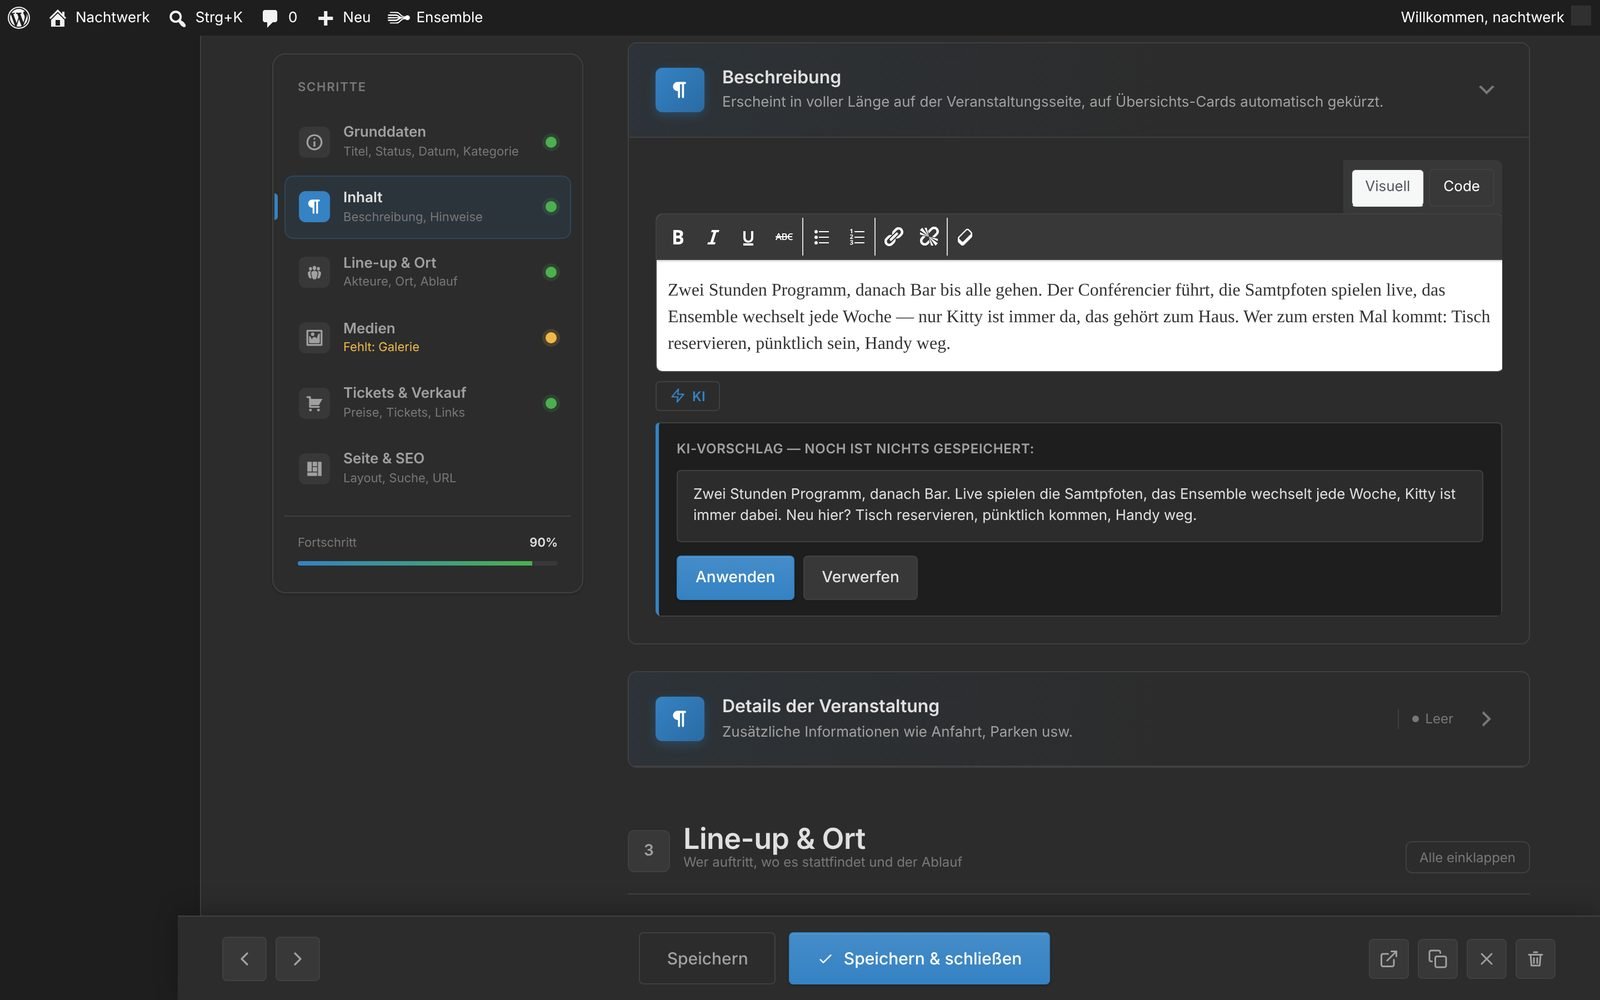The image size is (1600, 1000).
Task: Insert a numbered list
Action: point(857,237)
